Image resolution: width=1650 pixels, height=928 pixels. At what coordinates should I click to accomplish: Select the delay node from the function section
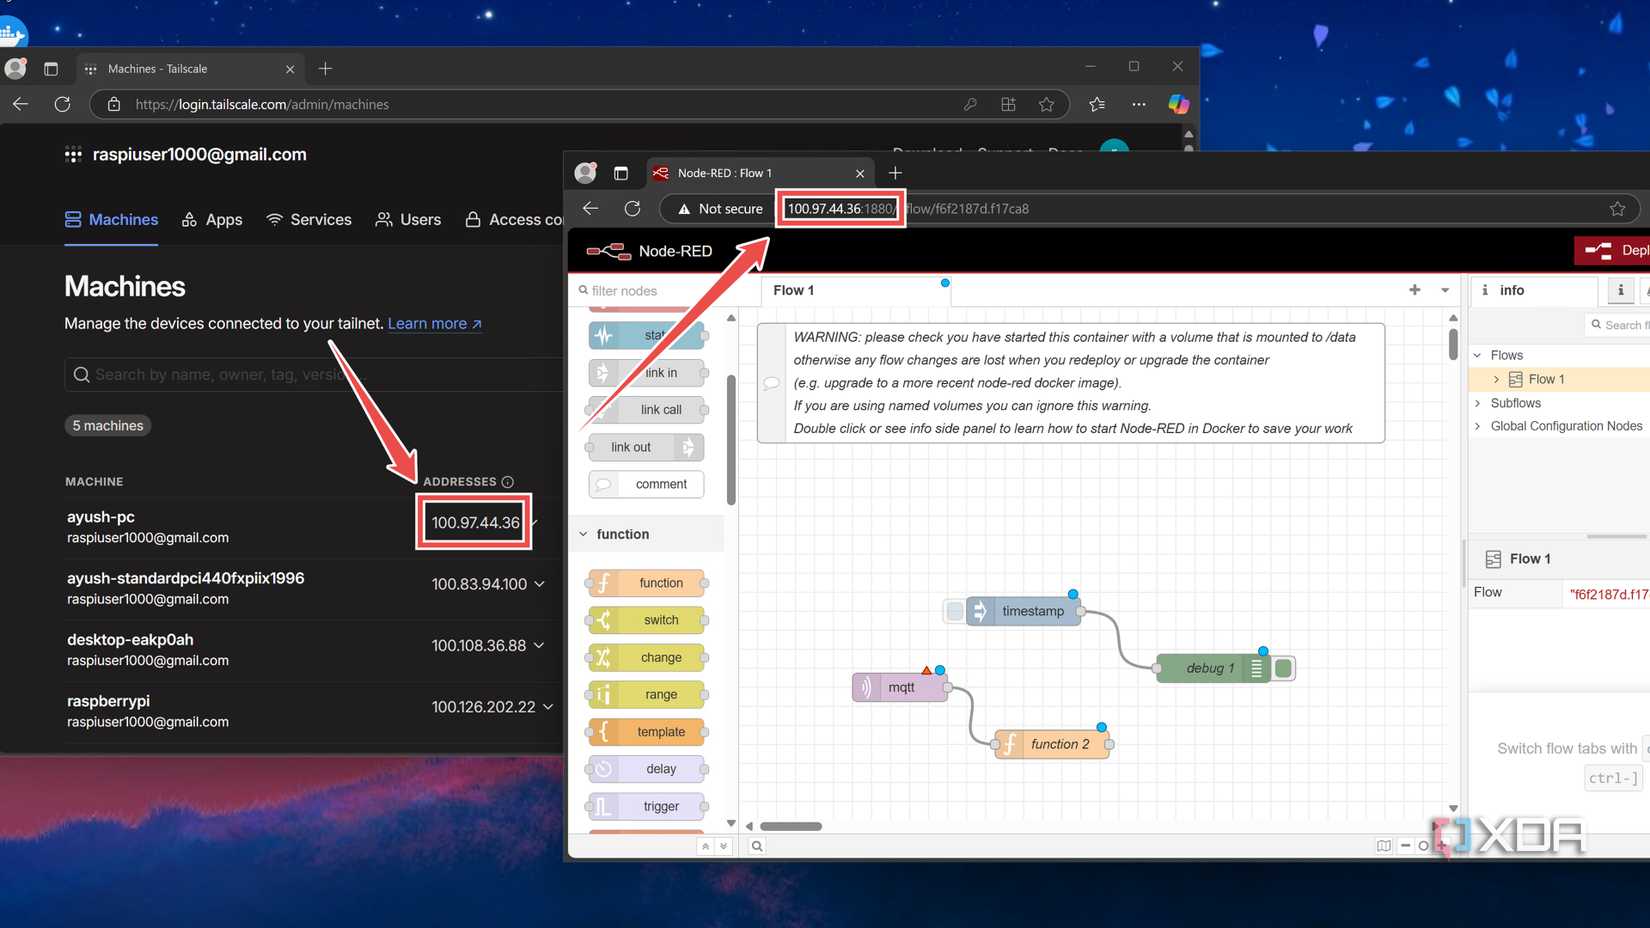pos(645,768)
